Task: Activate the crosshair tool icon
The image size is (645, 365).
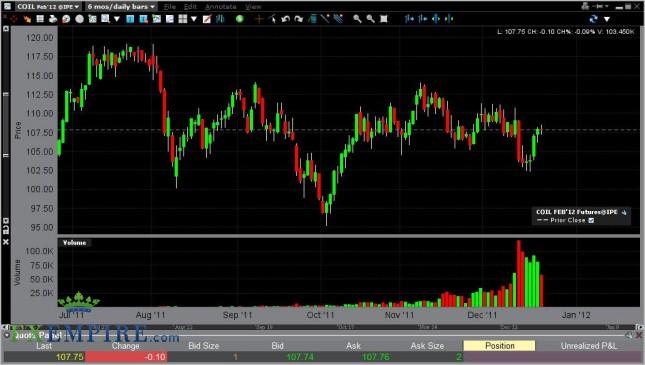Action: [x=259, y=19]
